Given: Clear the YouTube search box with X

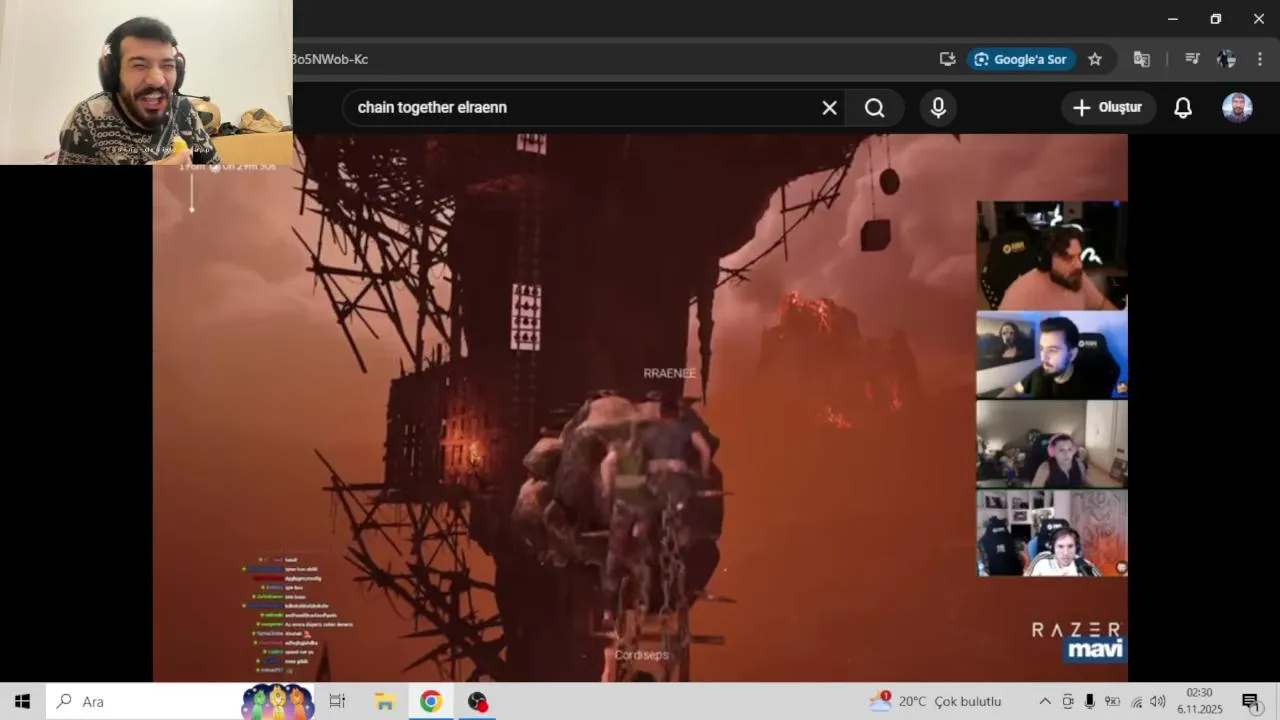Looking at the screenshot, I should pos(829,108).
